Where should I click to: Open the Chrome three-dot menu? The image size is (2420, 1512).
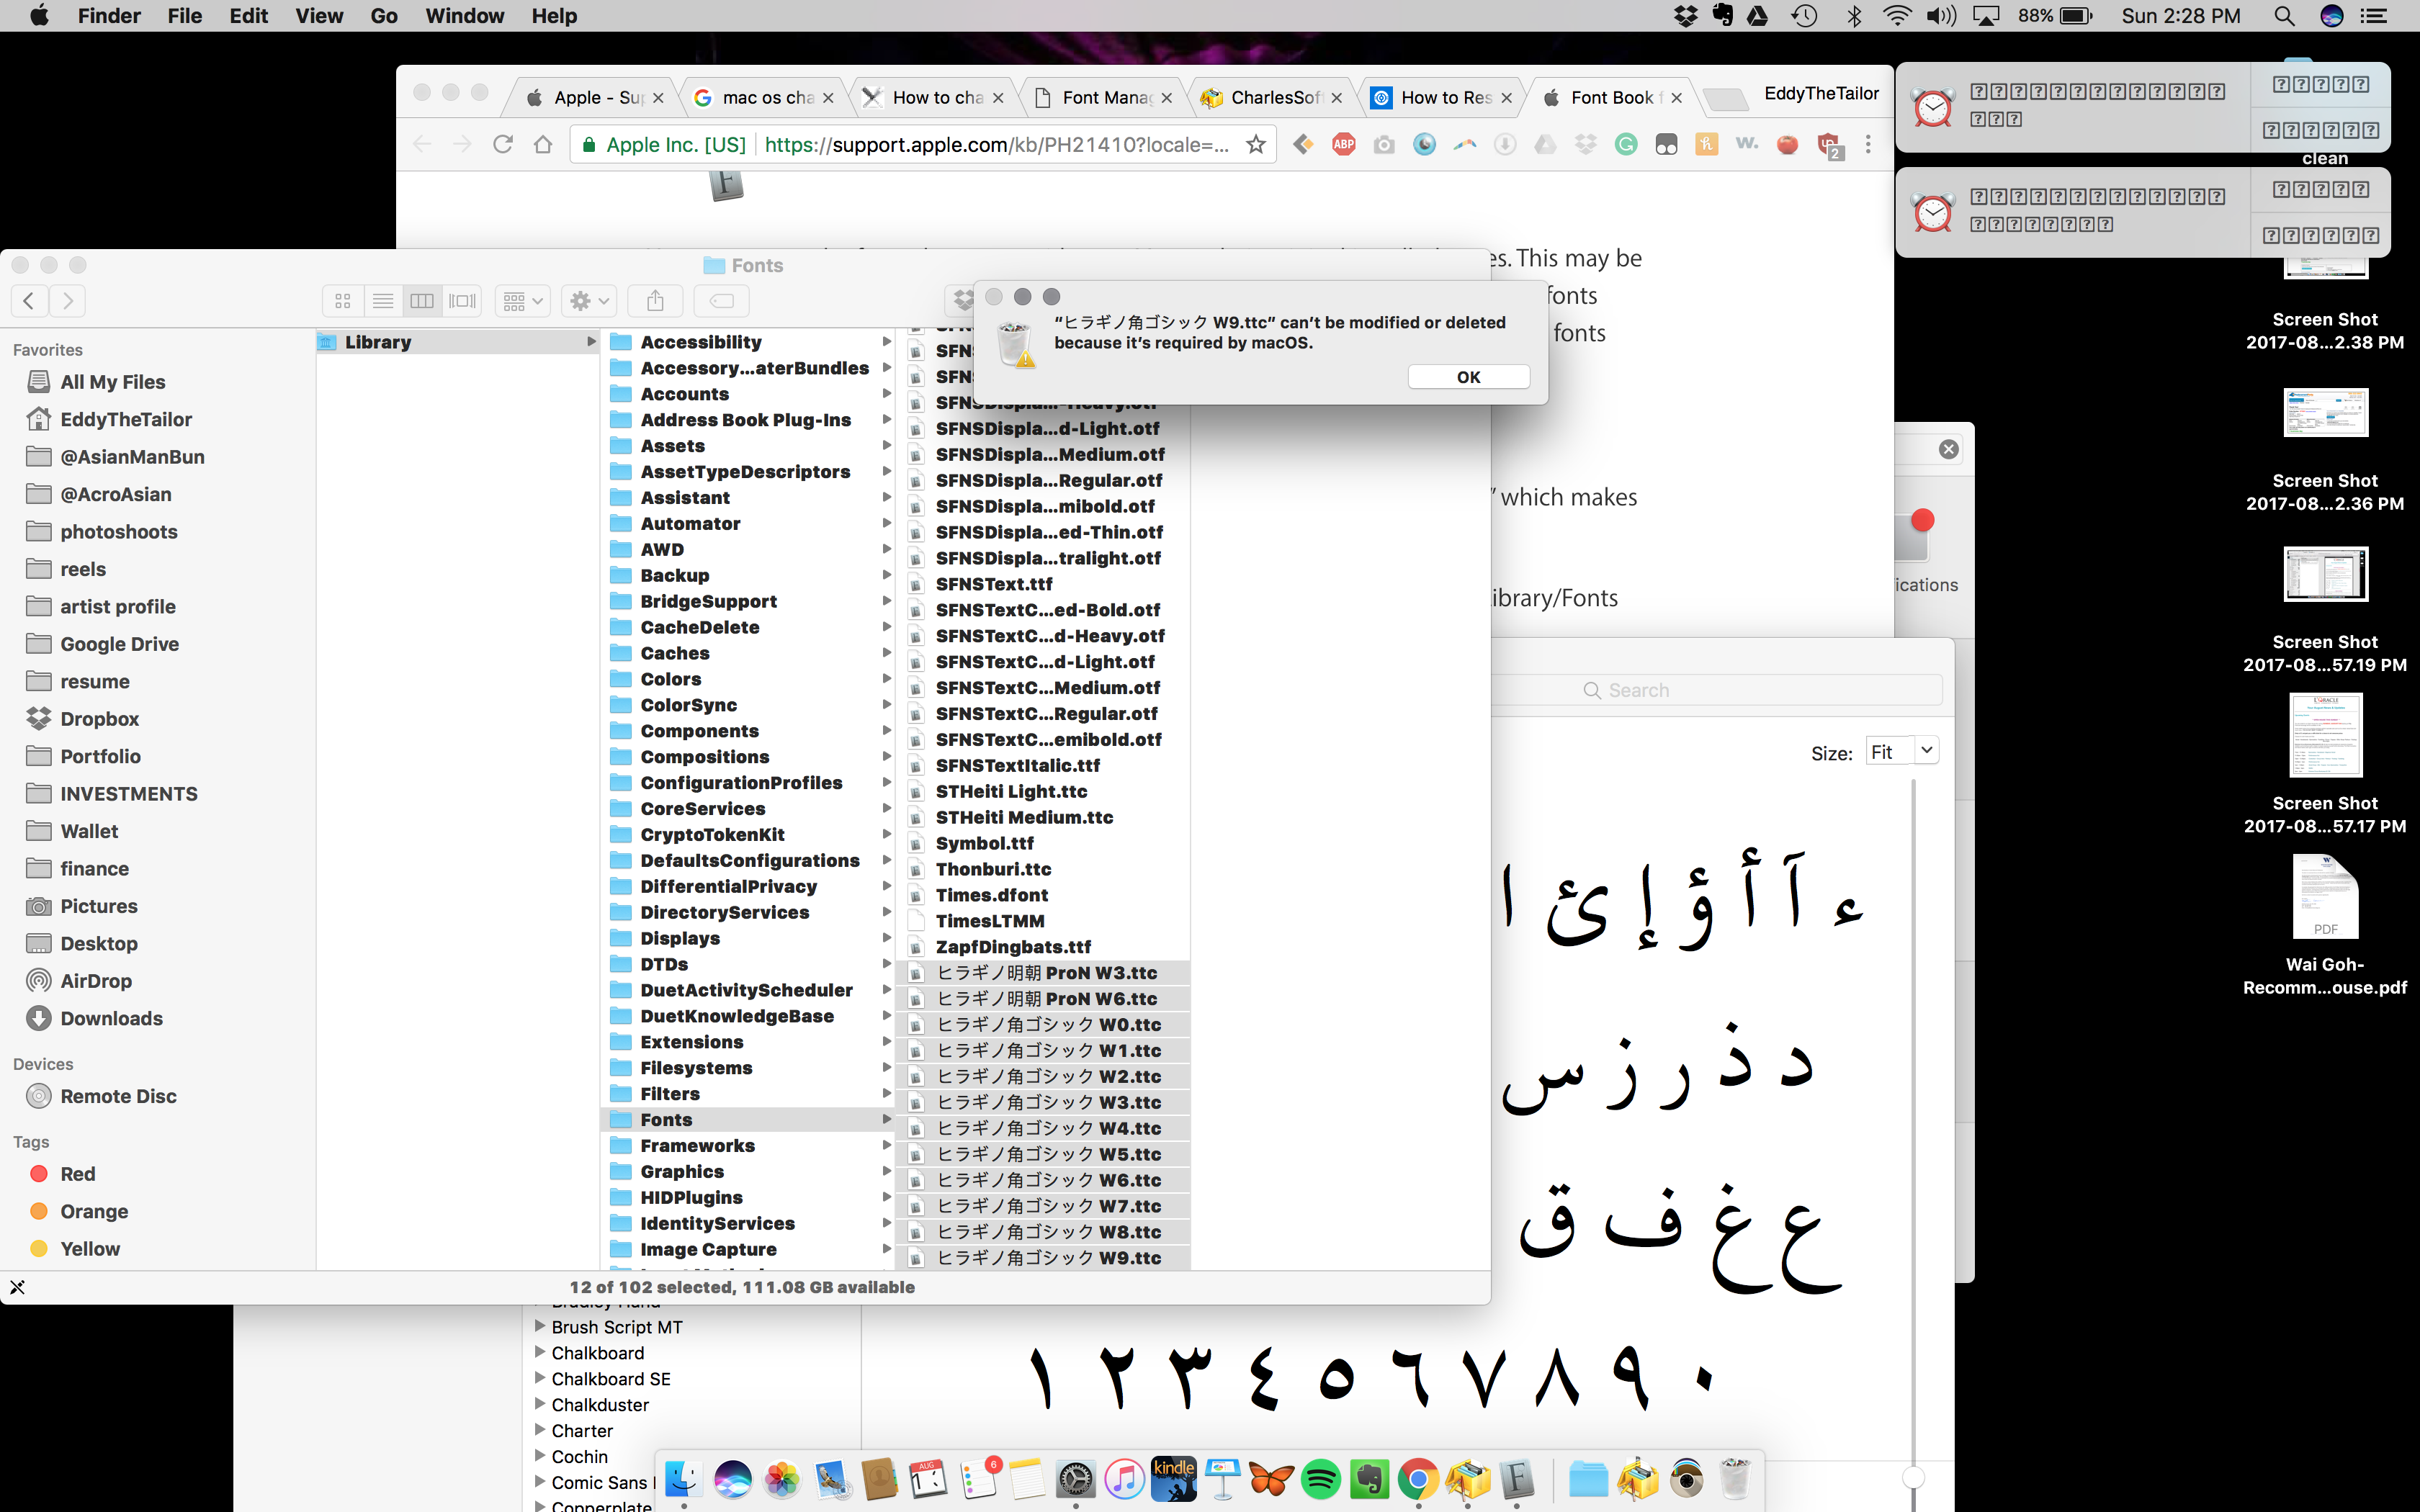click(x=1868, y=145)
